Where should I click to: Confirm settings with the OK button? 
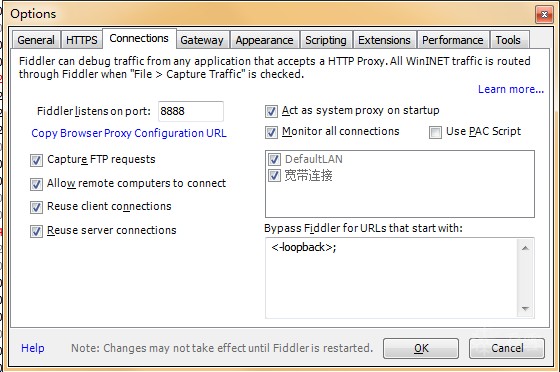coord(421,348)
